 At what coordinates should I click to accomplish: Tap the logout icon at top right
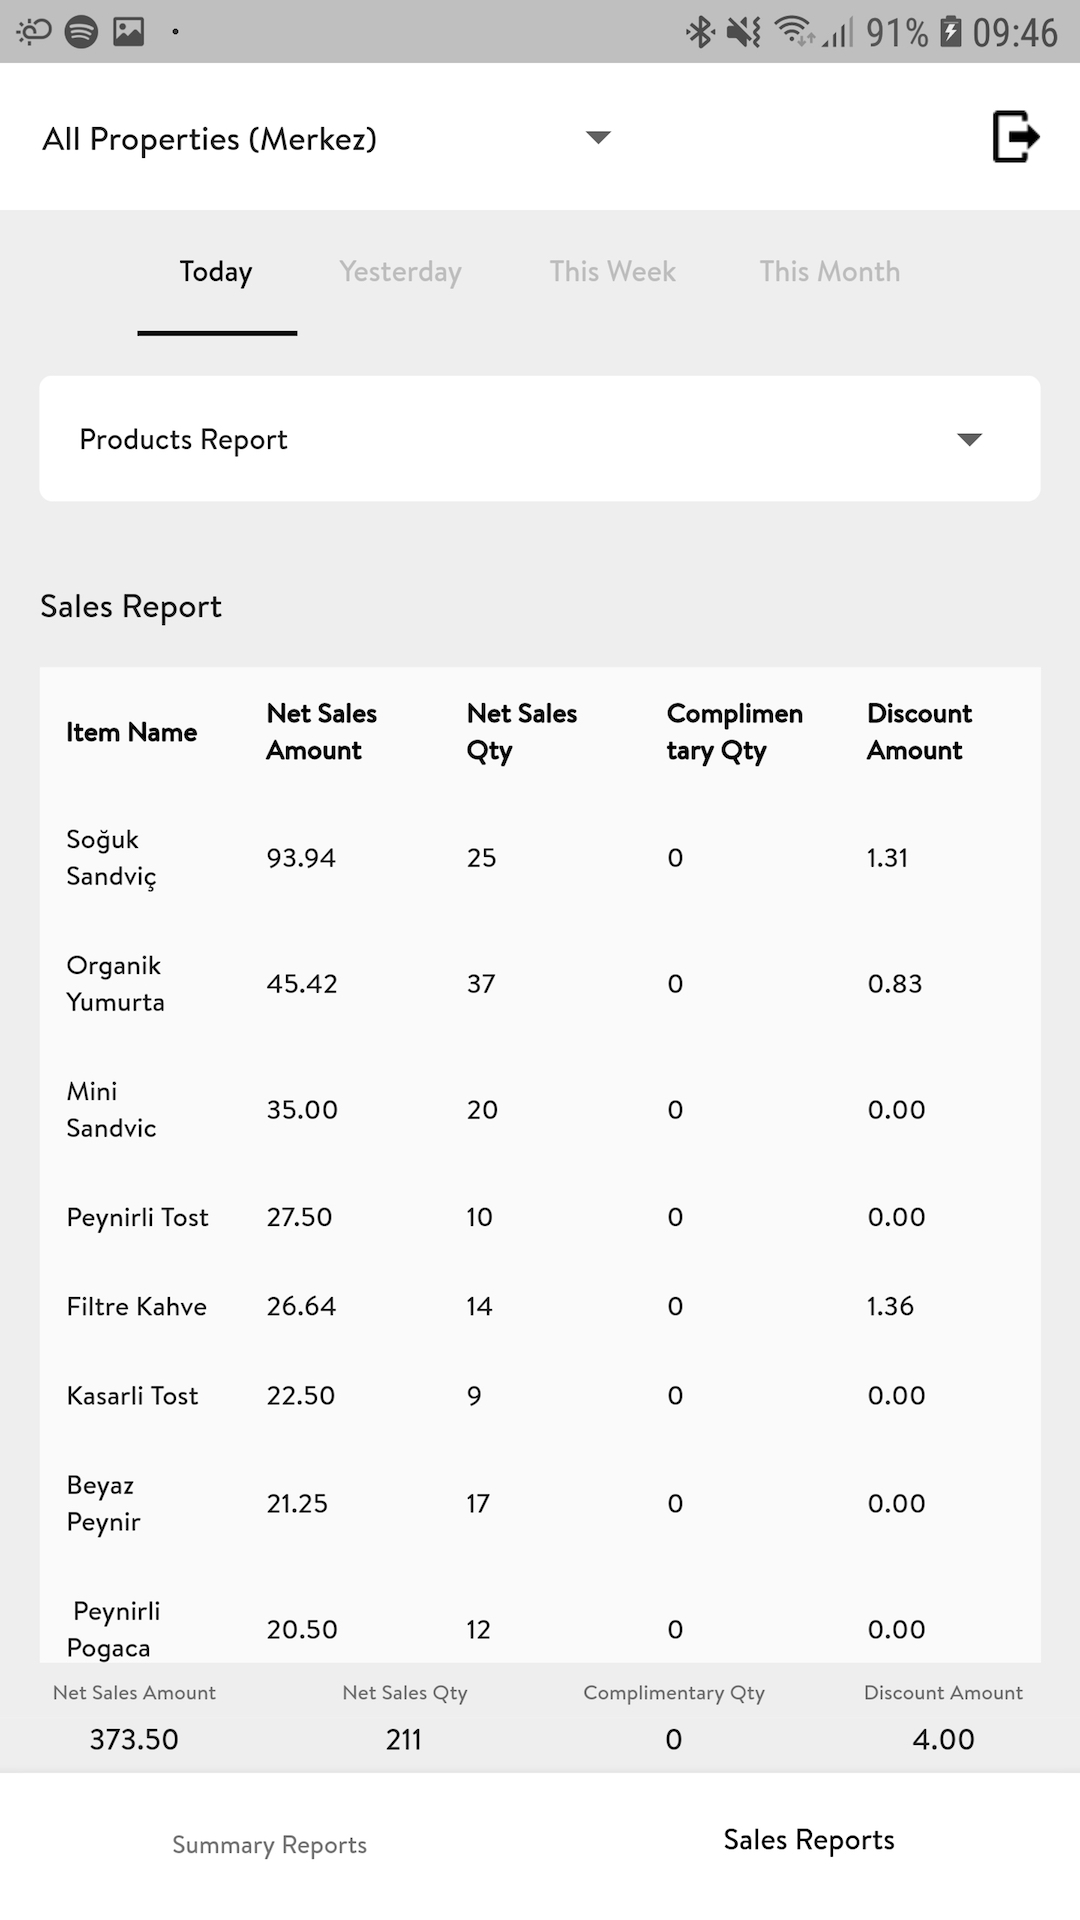pos(1015,137)
